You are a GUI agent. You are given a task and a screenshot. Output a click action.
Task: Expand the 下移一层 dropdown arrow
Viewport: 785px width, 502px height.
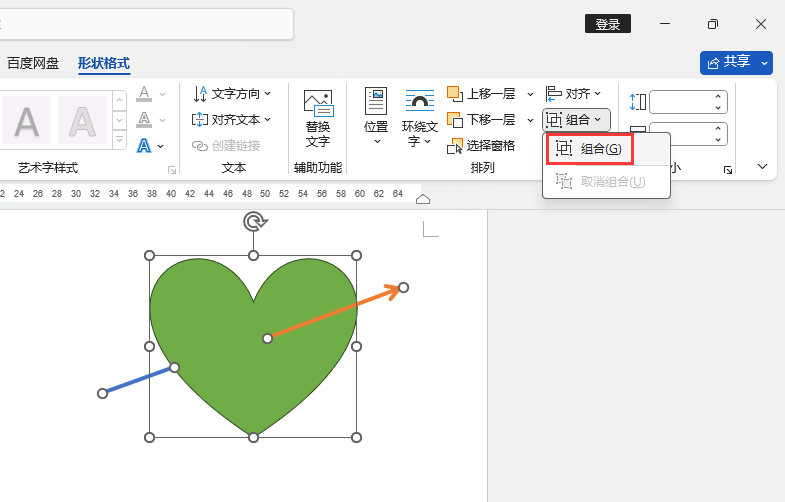pos(530,120)
